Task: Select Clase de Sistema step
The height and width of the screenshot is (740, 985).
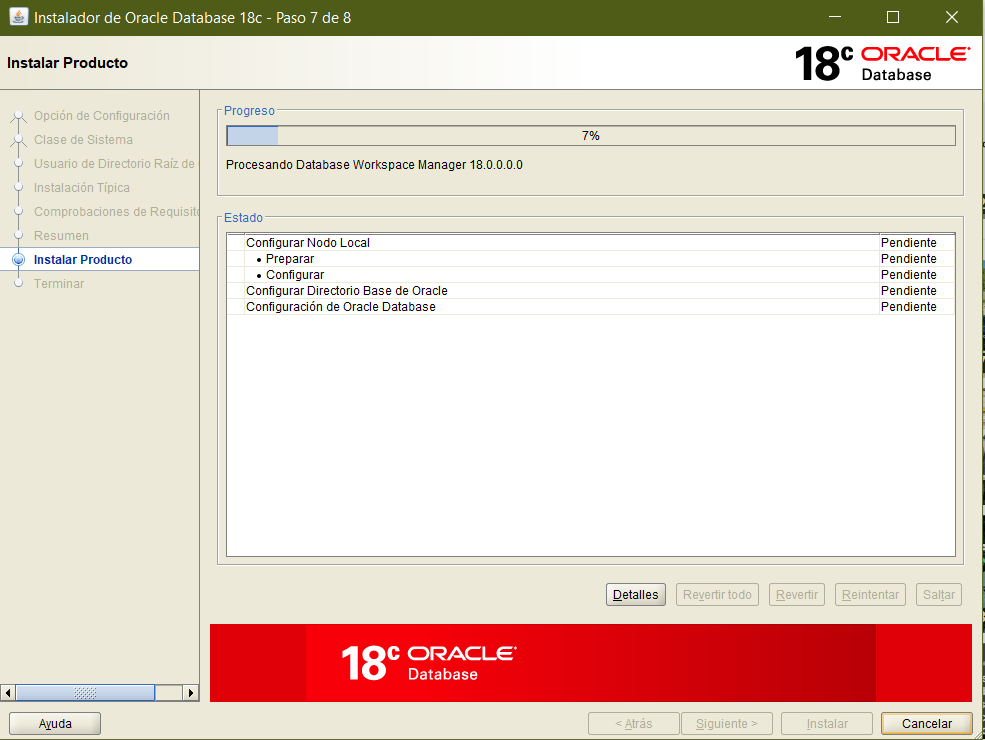Action: point(83,140)
